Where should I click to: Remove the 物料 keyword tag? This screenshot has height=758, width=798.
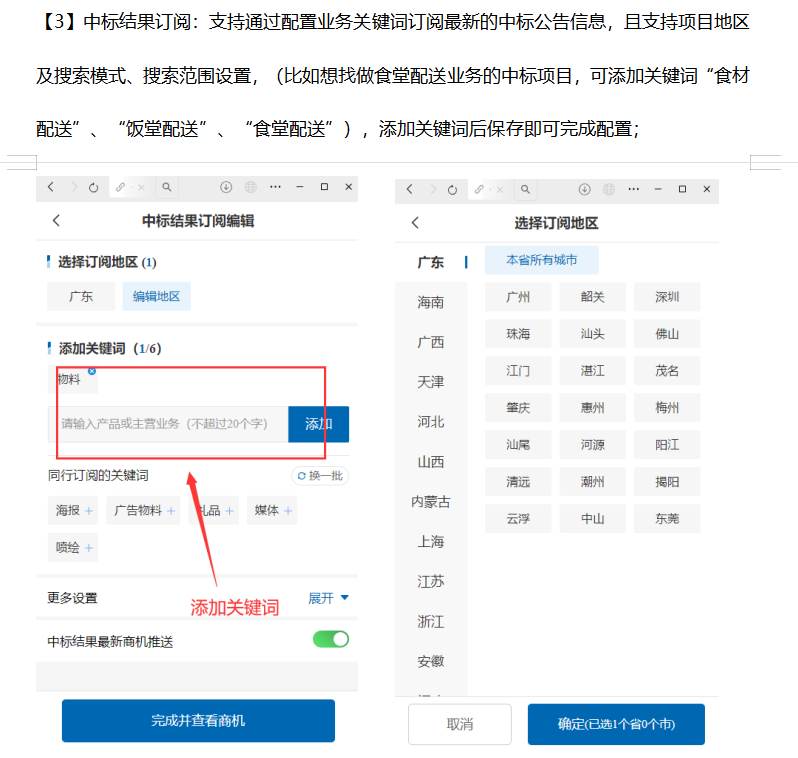tap(92, 371)
